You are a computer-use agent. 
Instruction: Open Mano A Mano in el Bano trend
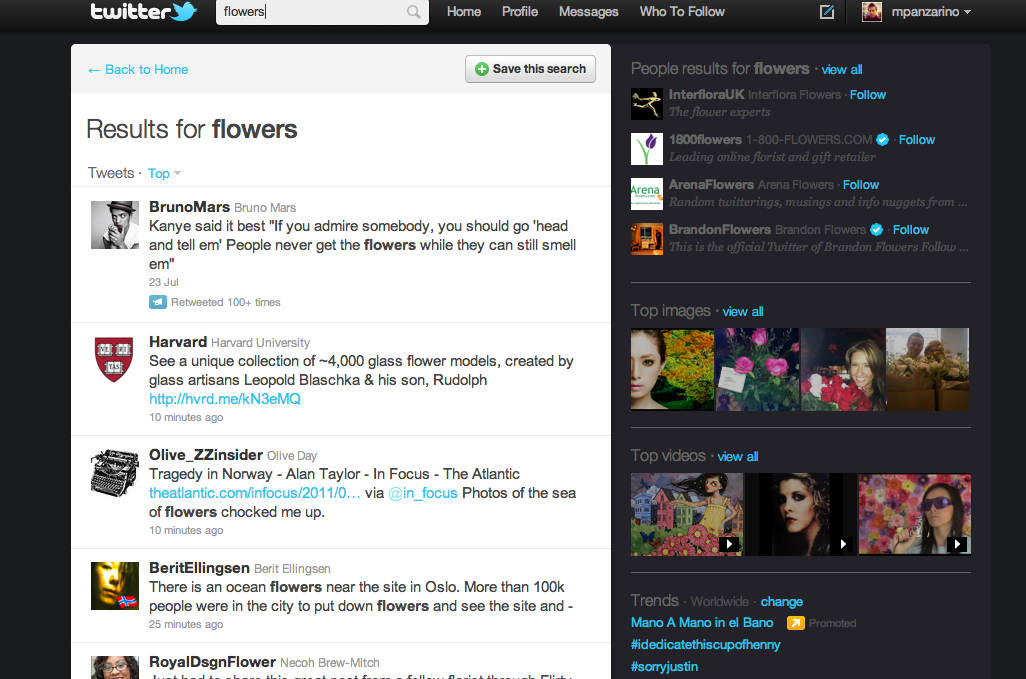pos(701,623)
